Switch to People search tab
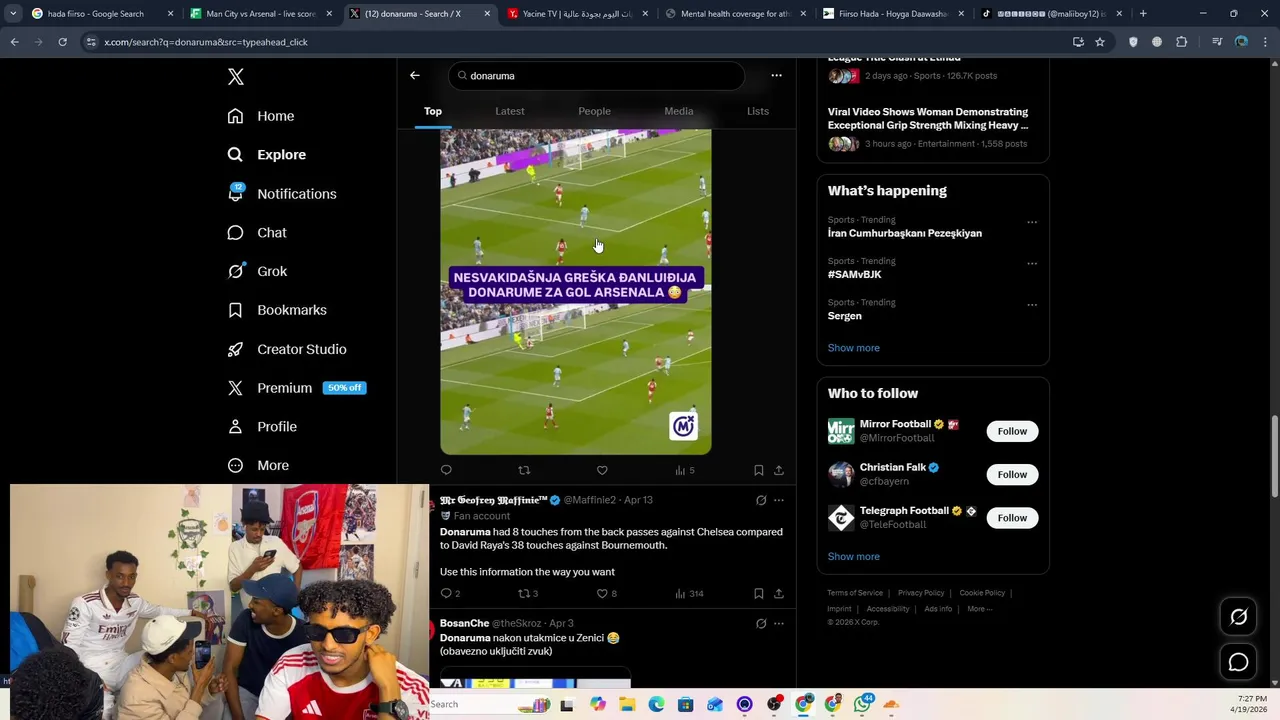 (x=594, y=111)
